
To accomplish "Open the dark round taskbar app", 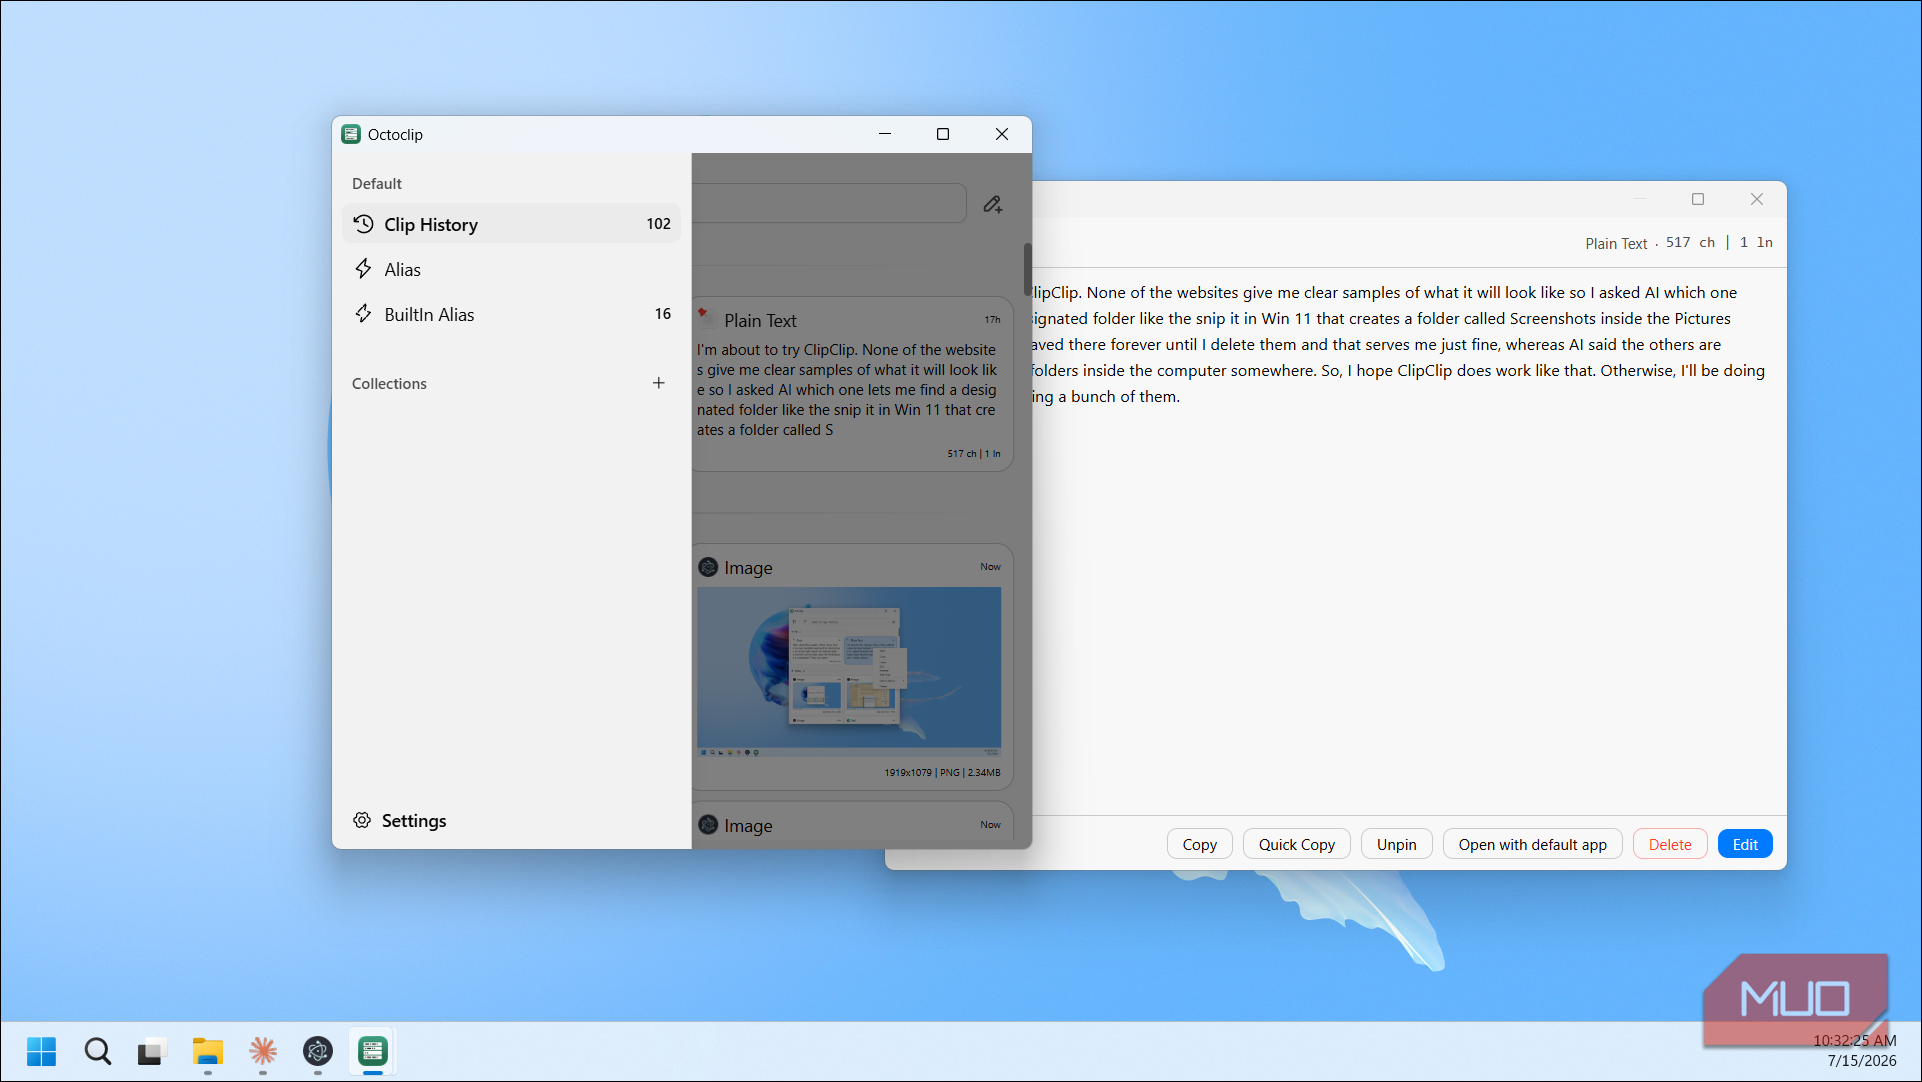I will [x=318, y=1051].
